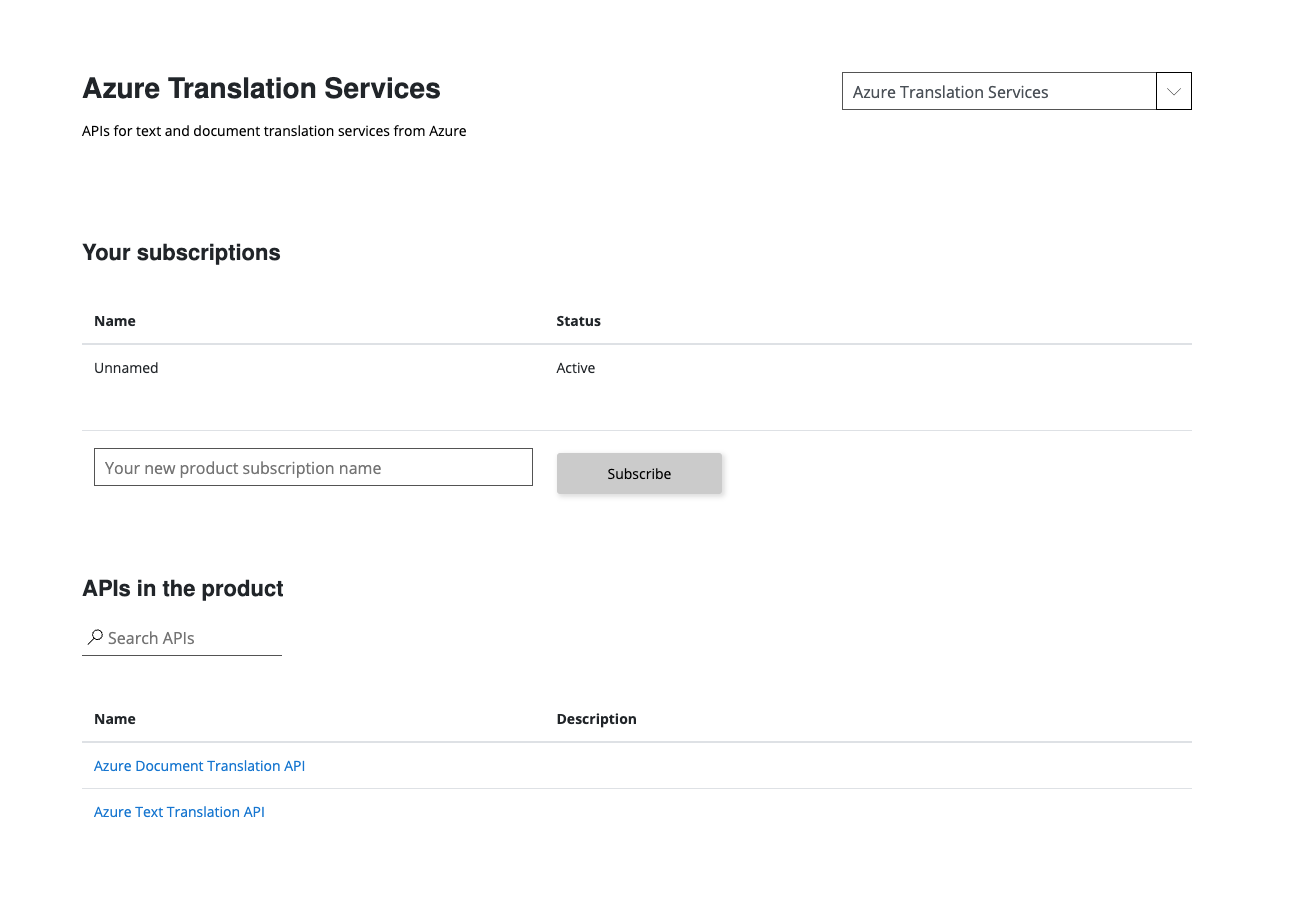This screenshot has height=903, width=1291.
Task: Click the APIs in the product heading
Action: point(183,588)
